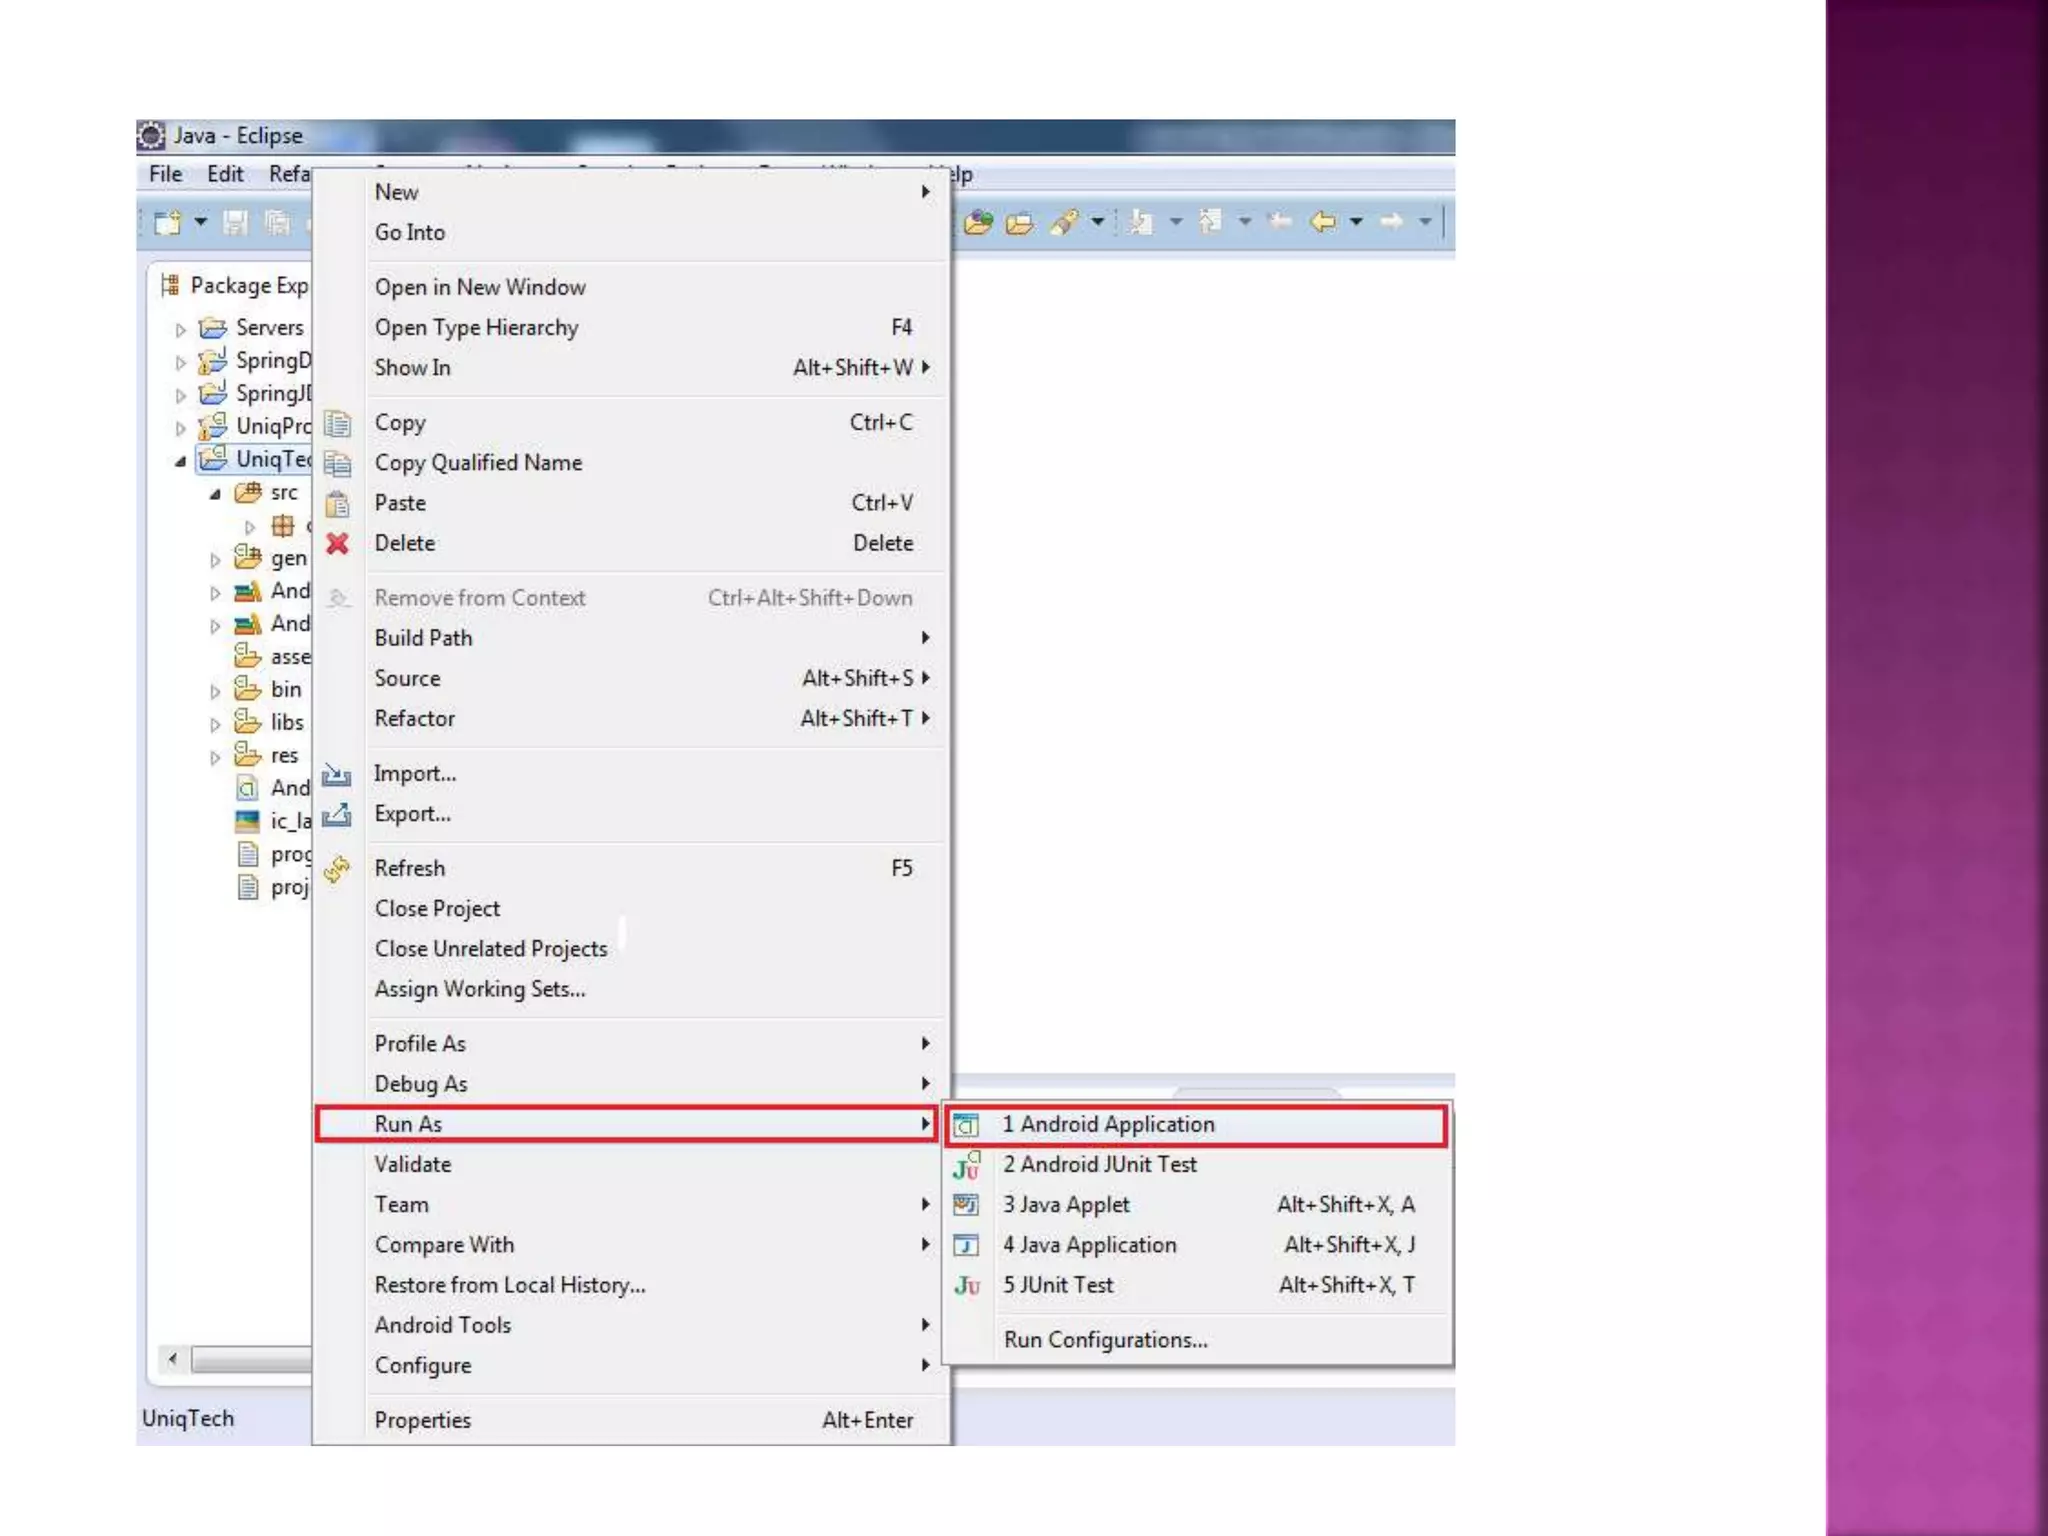The image size is (2048, 1536).
Task: Click the Java Applet icon
Action: 966,1205
